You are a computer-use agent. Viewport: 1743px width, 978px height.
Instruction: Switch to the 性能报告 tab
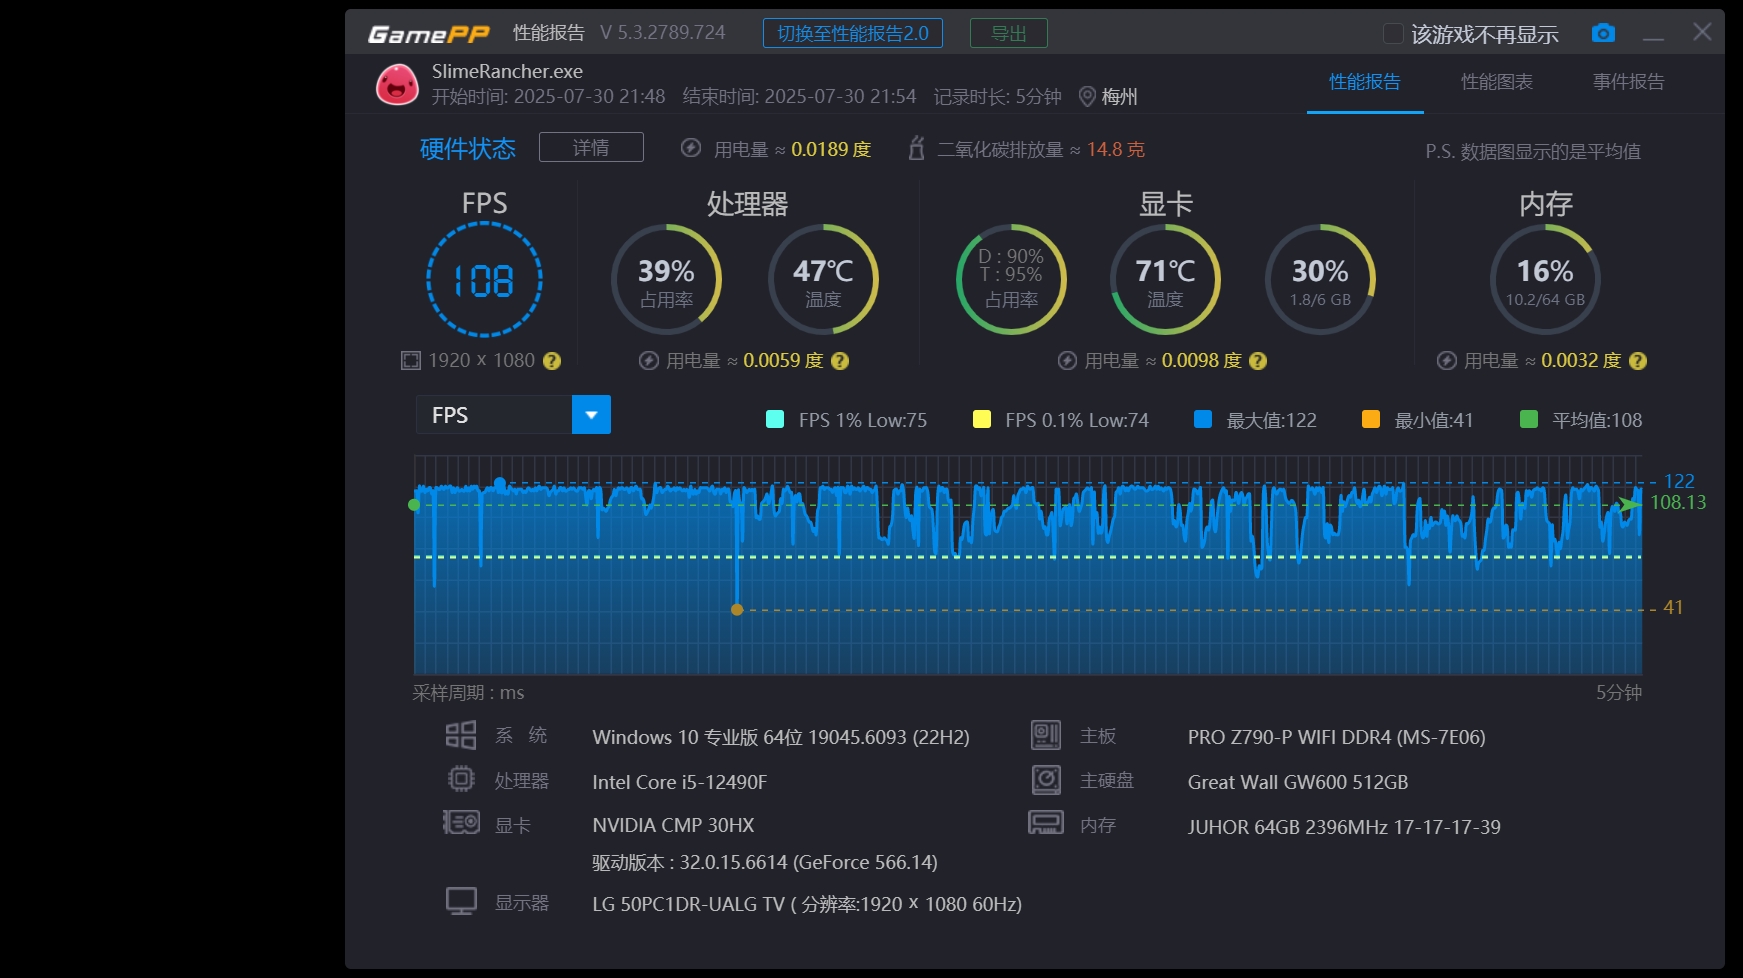point(1365,82)
